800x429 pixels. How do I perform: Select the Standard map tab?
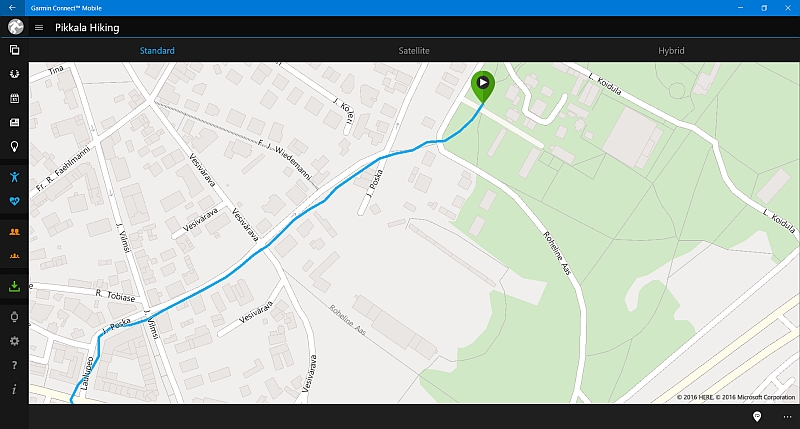click(x=157, y=51)
